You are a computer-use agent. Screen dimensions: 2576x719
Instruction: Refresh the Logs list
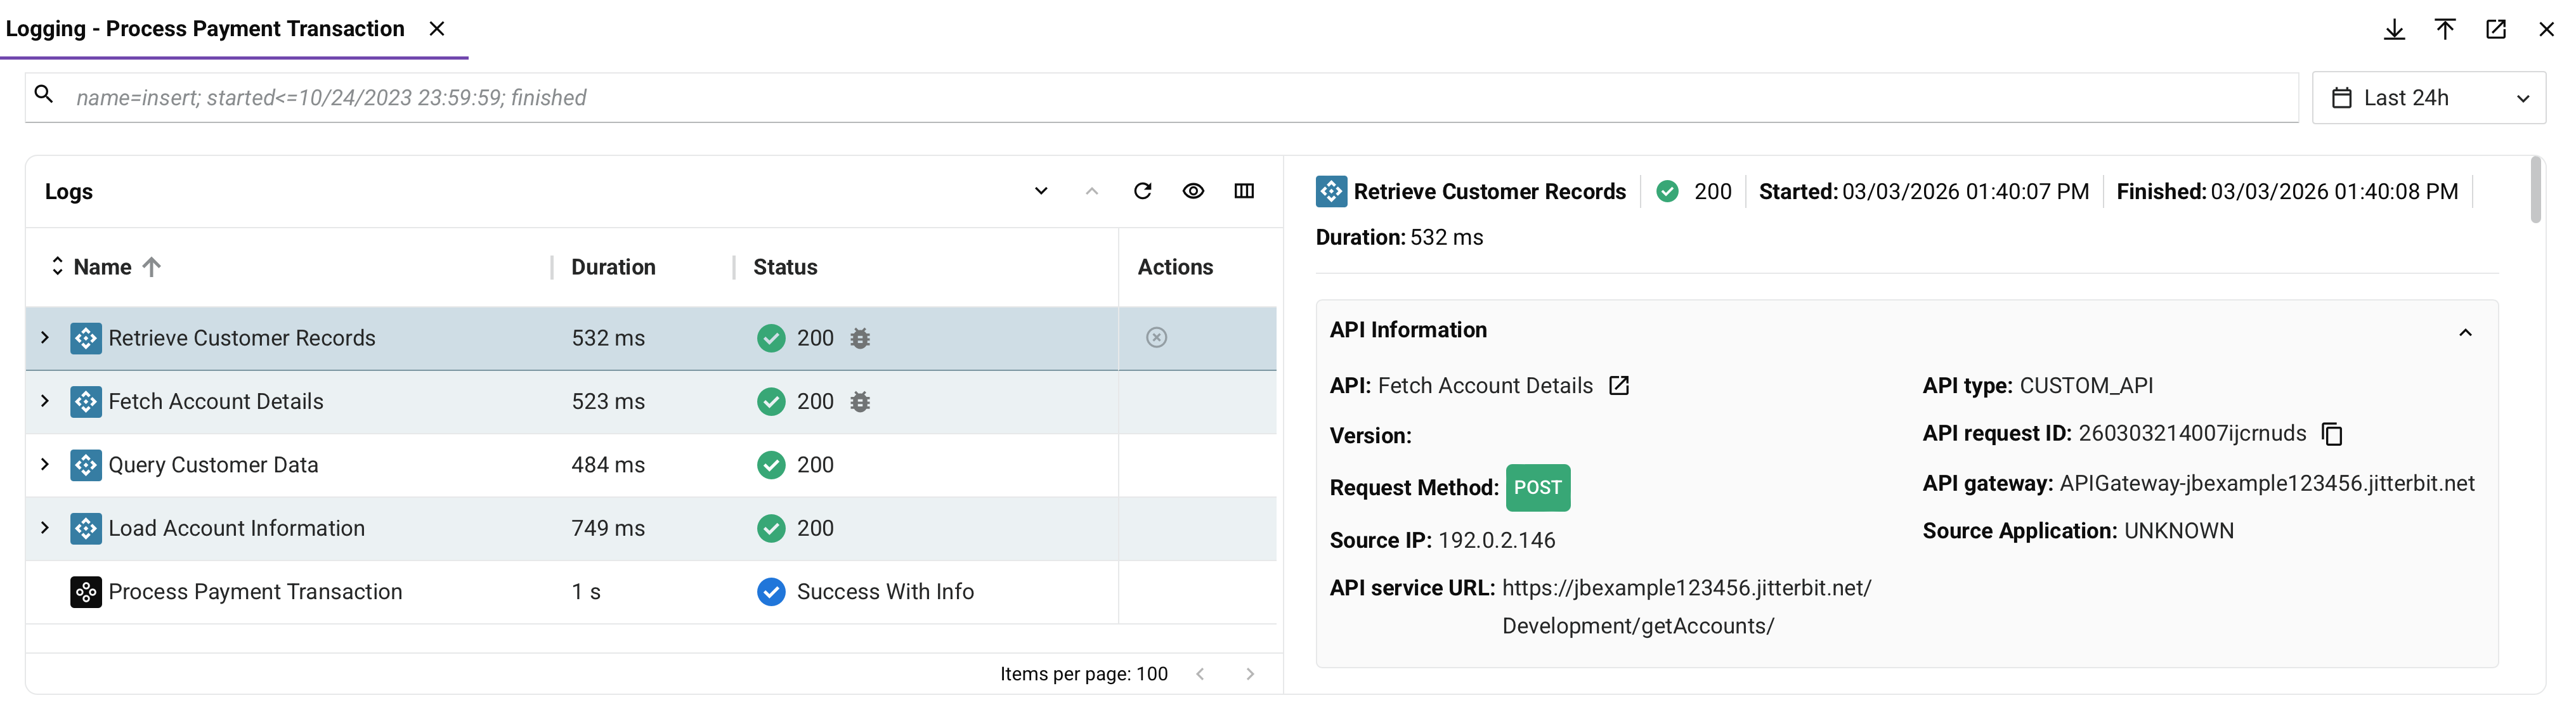(x=1143, y=191)
